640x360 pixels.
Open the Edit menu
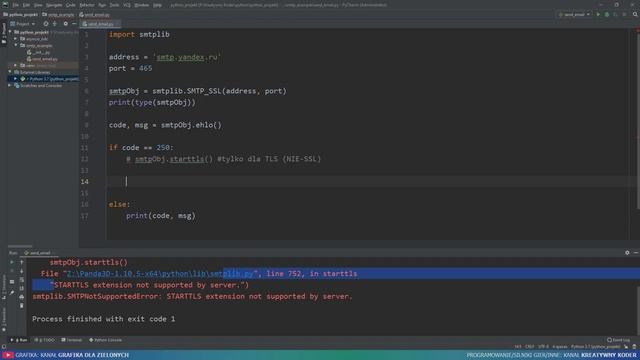26,5
